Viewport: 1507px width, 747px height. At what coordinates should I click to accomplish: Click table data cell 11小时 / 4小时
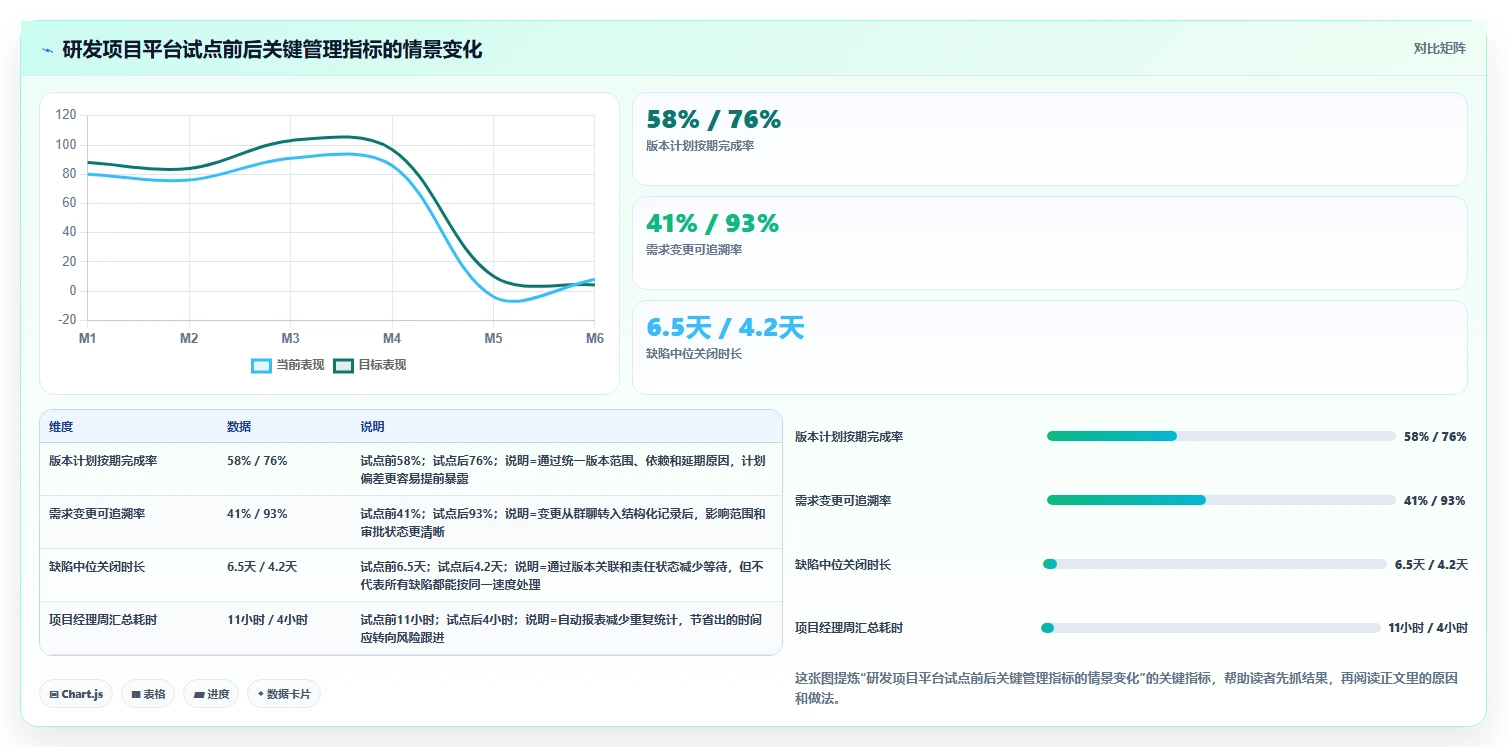267,620
